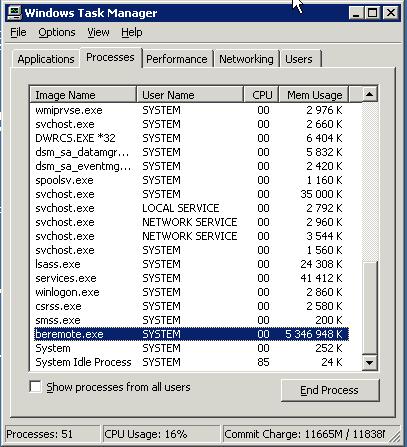Click the CPU value 85
The width and height of the screenshot is (407, 447).
(263, 362)
